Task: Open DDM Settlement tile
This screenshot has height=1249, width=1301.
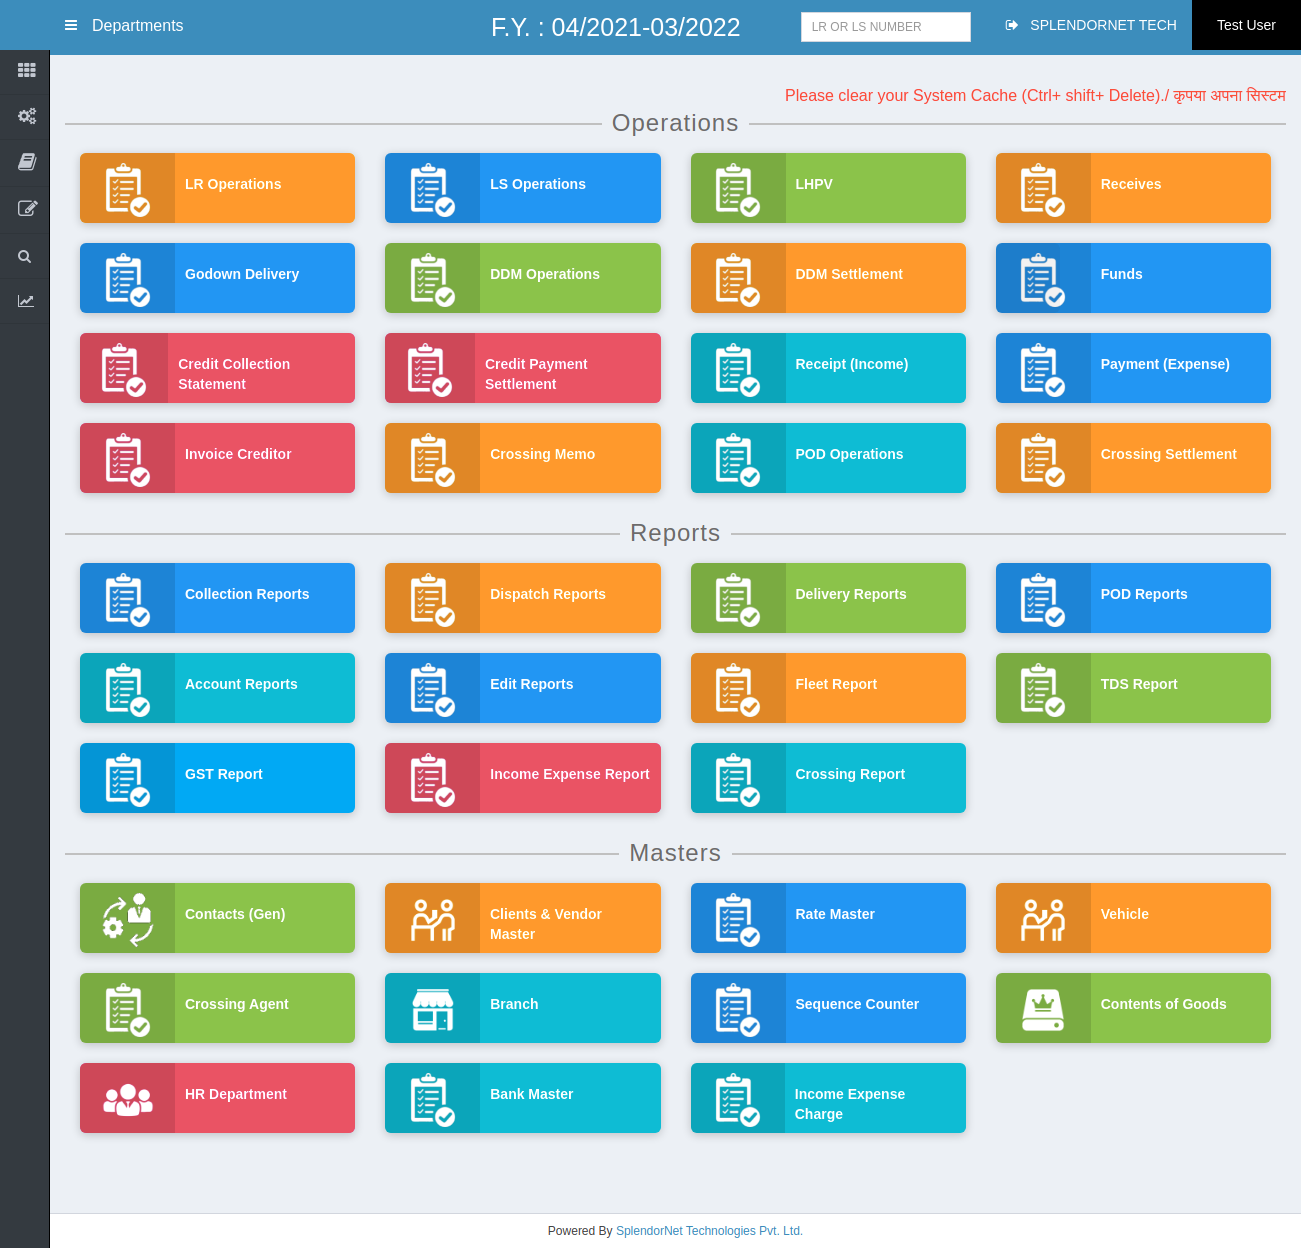Action: coord(828,278)
